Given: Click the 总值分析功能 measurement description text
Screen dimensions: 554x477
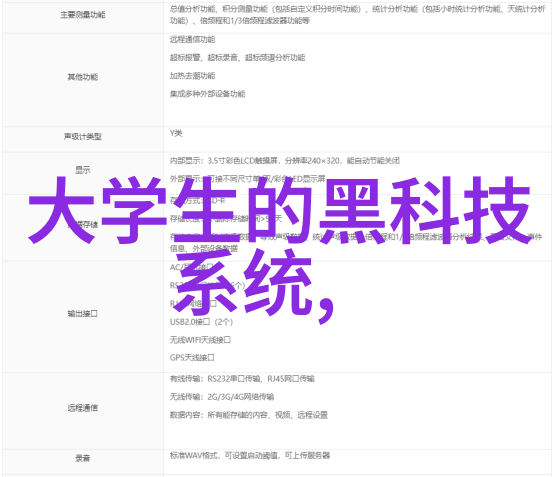Looking at the screenshot, I should [x=357, y=15].
